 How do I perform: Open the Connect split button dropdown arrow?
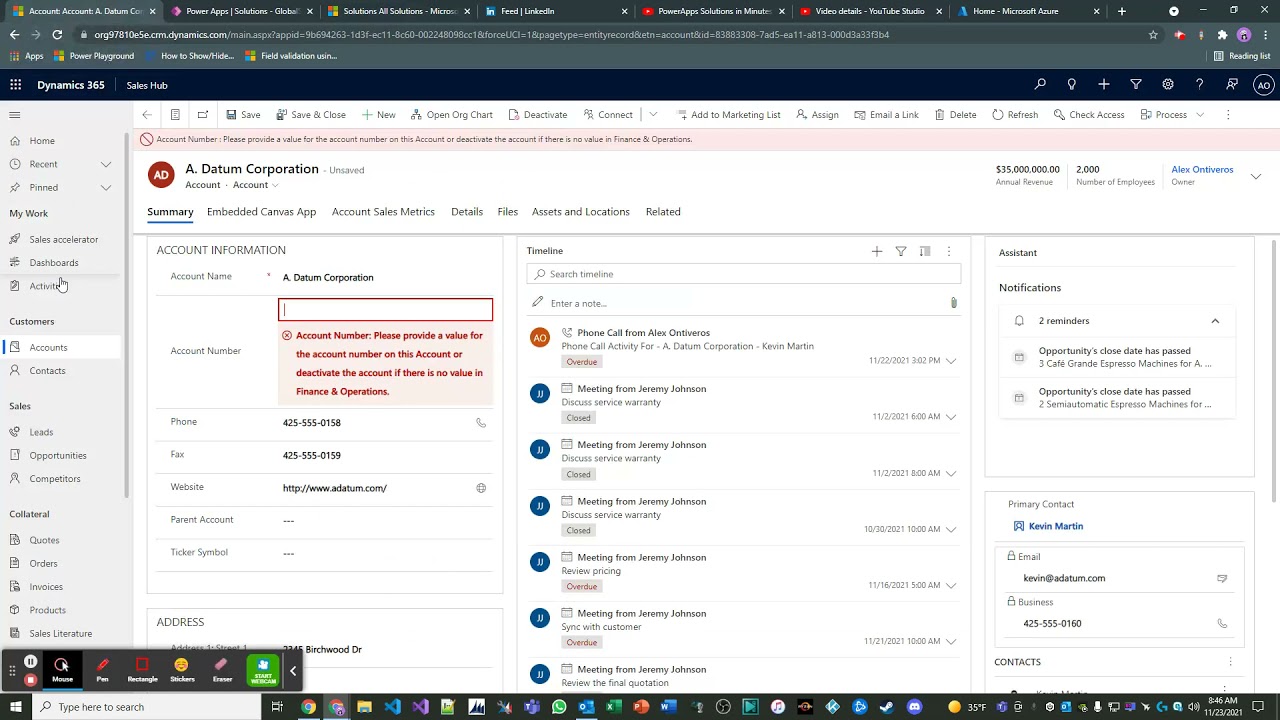[653, 115]
